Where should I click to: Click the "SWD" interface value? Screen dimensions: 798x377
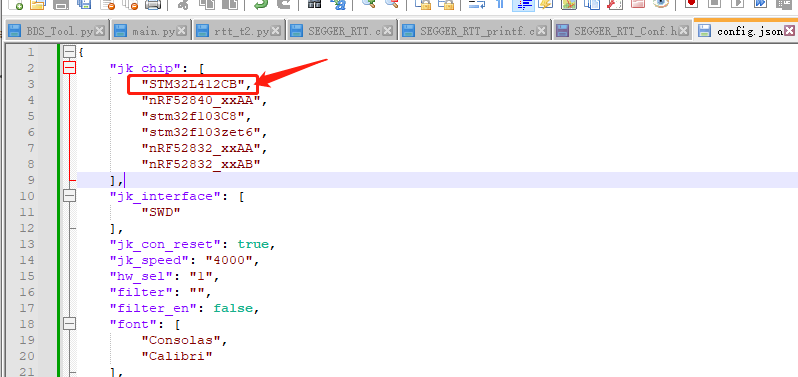point(161,212)
